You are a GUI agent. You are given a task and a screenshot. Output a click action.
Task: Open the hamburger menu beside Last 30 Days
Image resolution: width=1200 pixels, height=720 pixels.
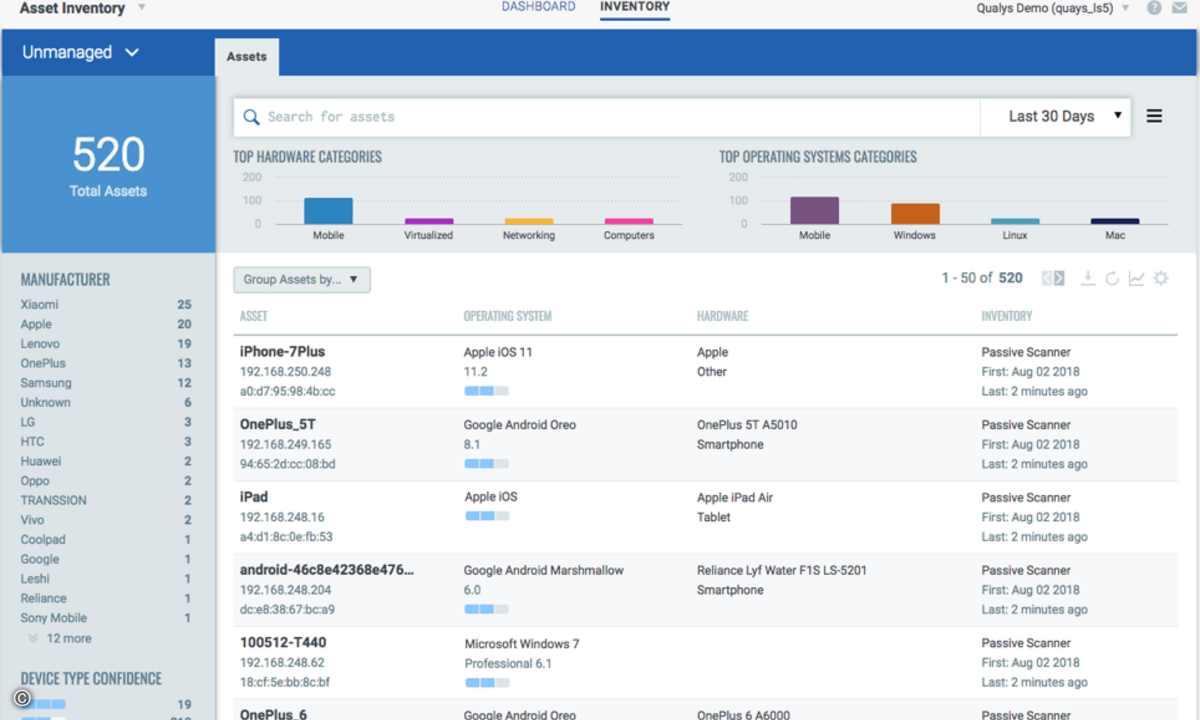tap(1154, 116)
